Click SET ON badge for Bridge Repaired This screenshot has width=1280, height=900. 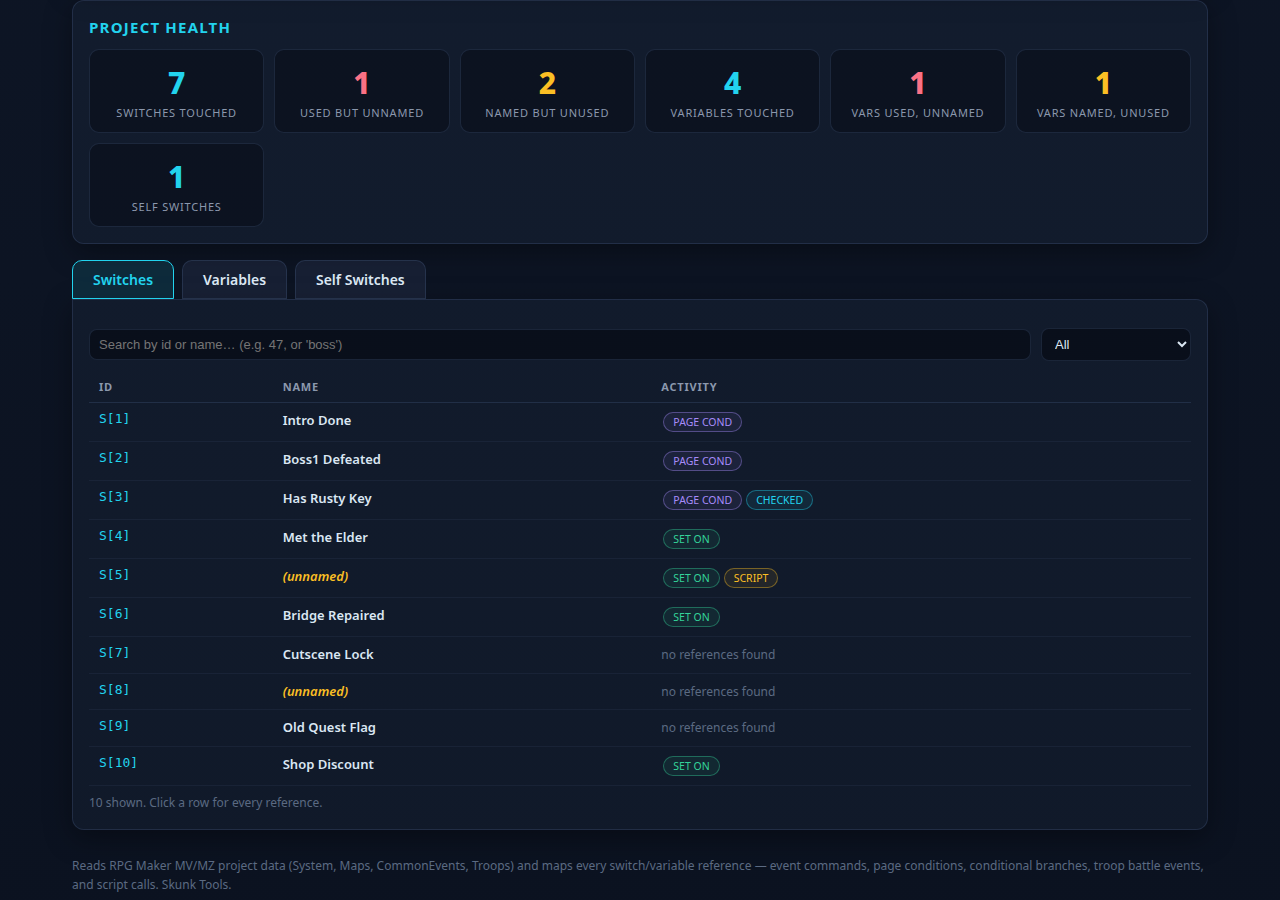(691, 617)
